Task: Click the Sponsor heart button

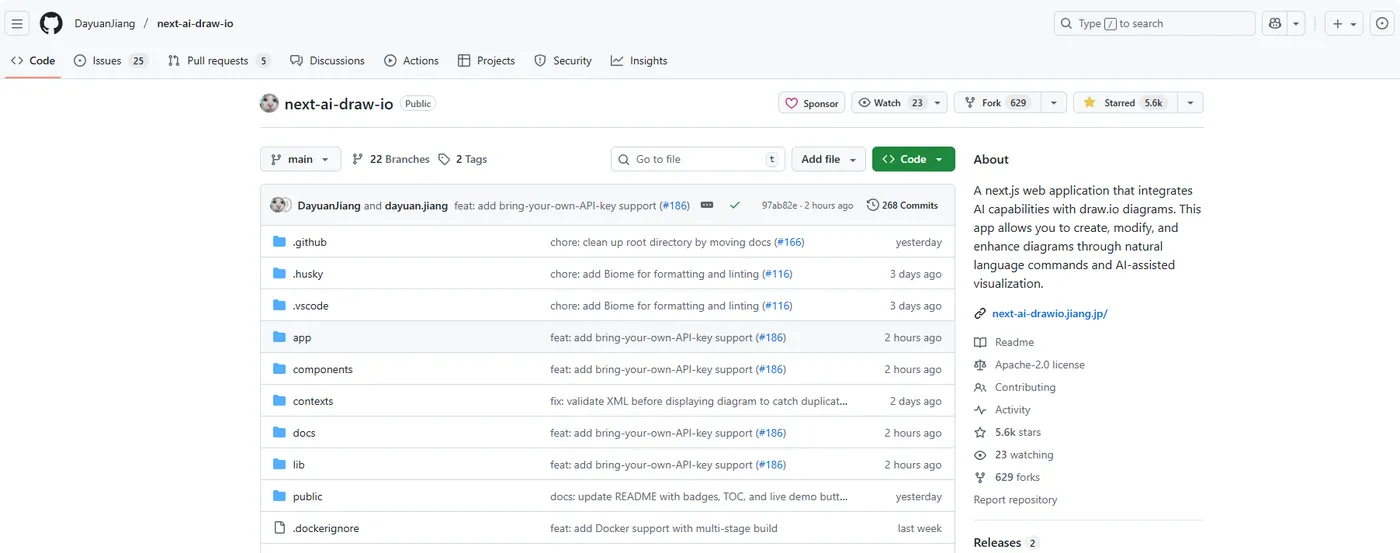Action: (x=812, y=103)
